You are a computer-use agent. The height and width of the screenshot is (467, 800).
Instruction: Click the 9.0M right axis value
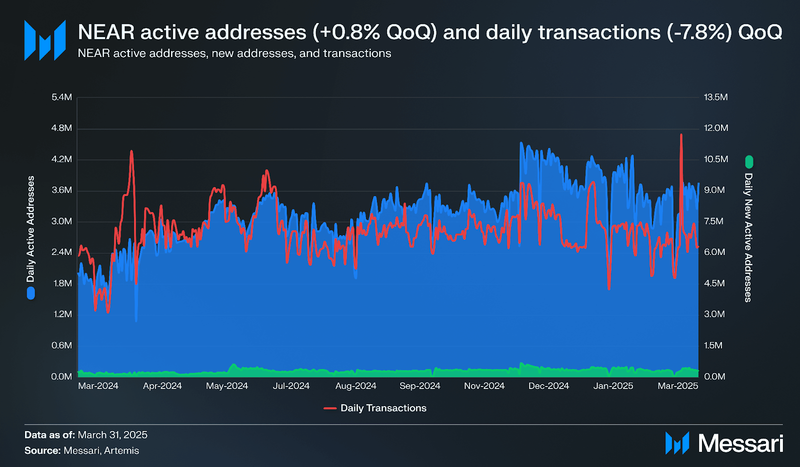pyautogui.click(x=714, y=190)
